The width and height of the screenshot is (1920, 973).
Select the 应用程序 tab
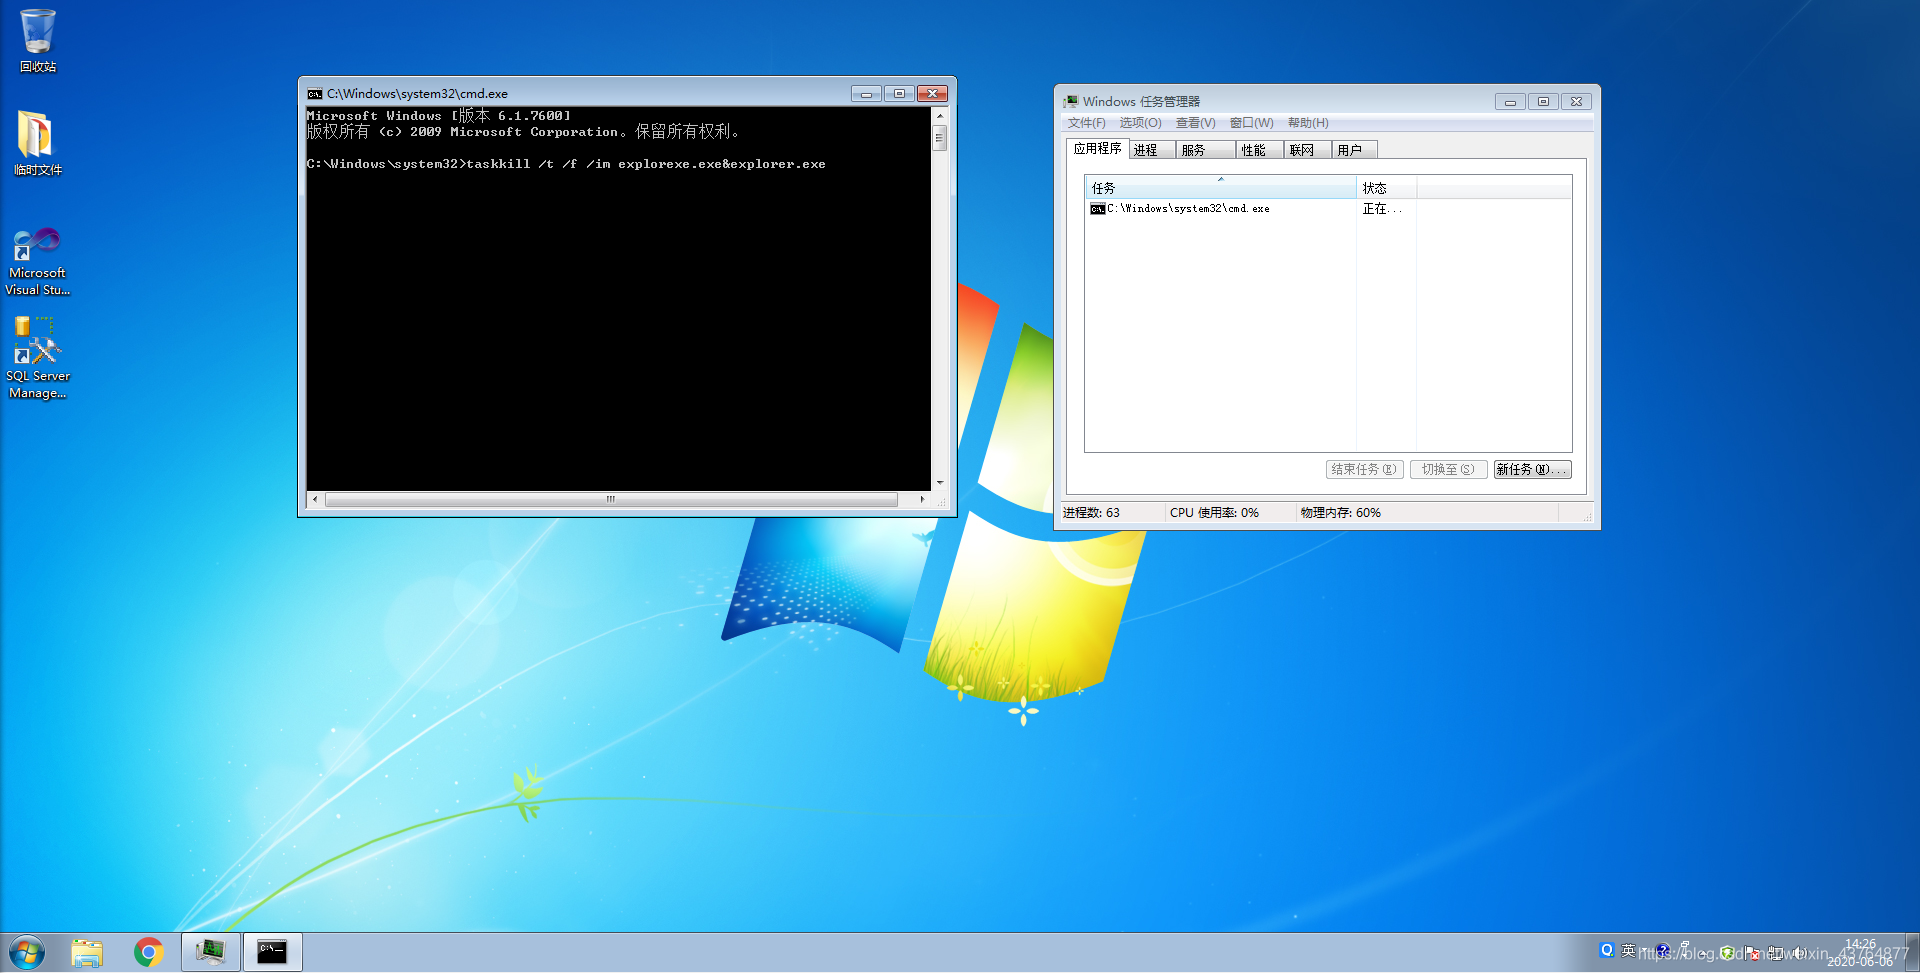(1097, 148)
